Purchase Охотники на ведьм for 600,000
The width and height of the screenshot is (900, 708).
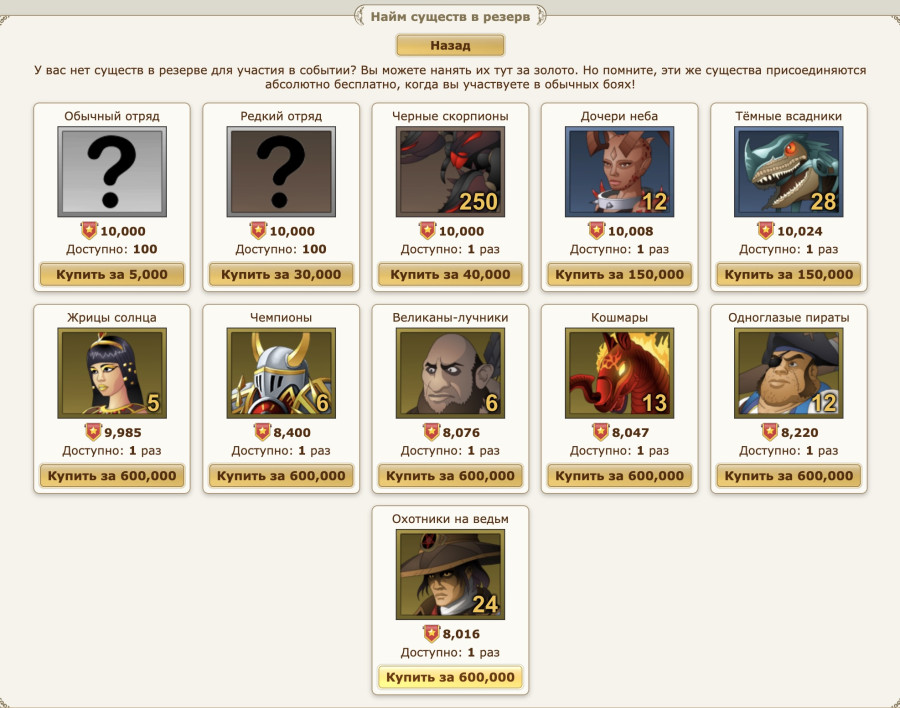450,678
